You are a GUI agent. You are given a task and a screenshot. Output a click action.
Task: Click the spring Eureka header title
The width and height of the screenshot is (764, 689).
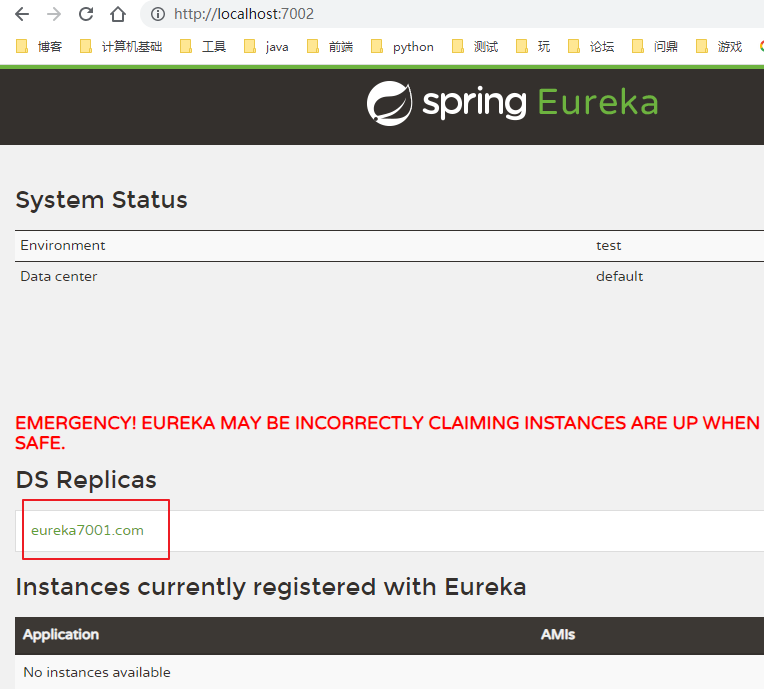[x=540, y=102]
